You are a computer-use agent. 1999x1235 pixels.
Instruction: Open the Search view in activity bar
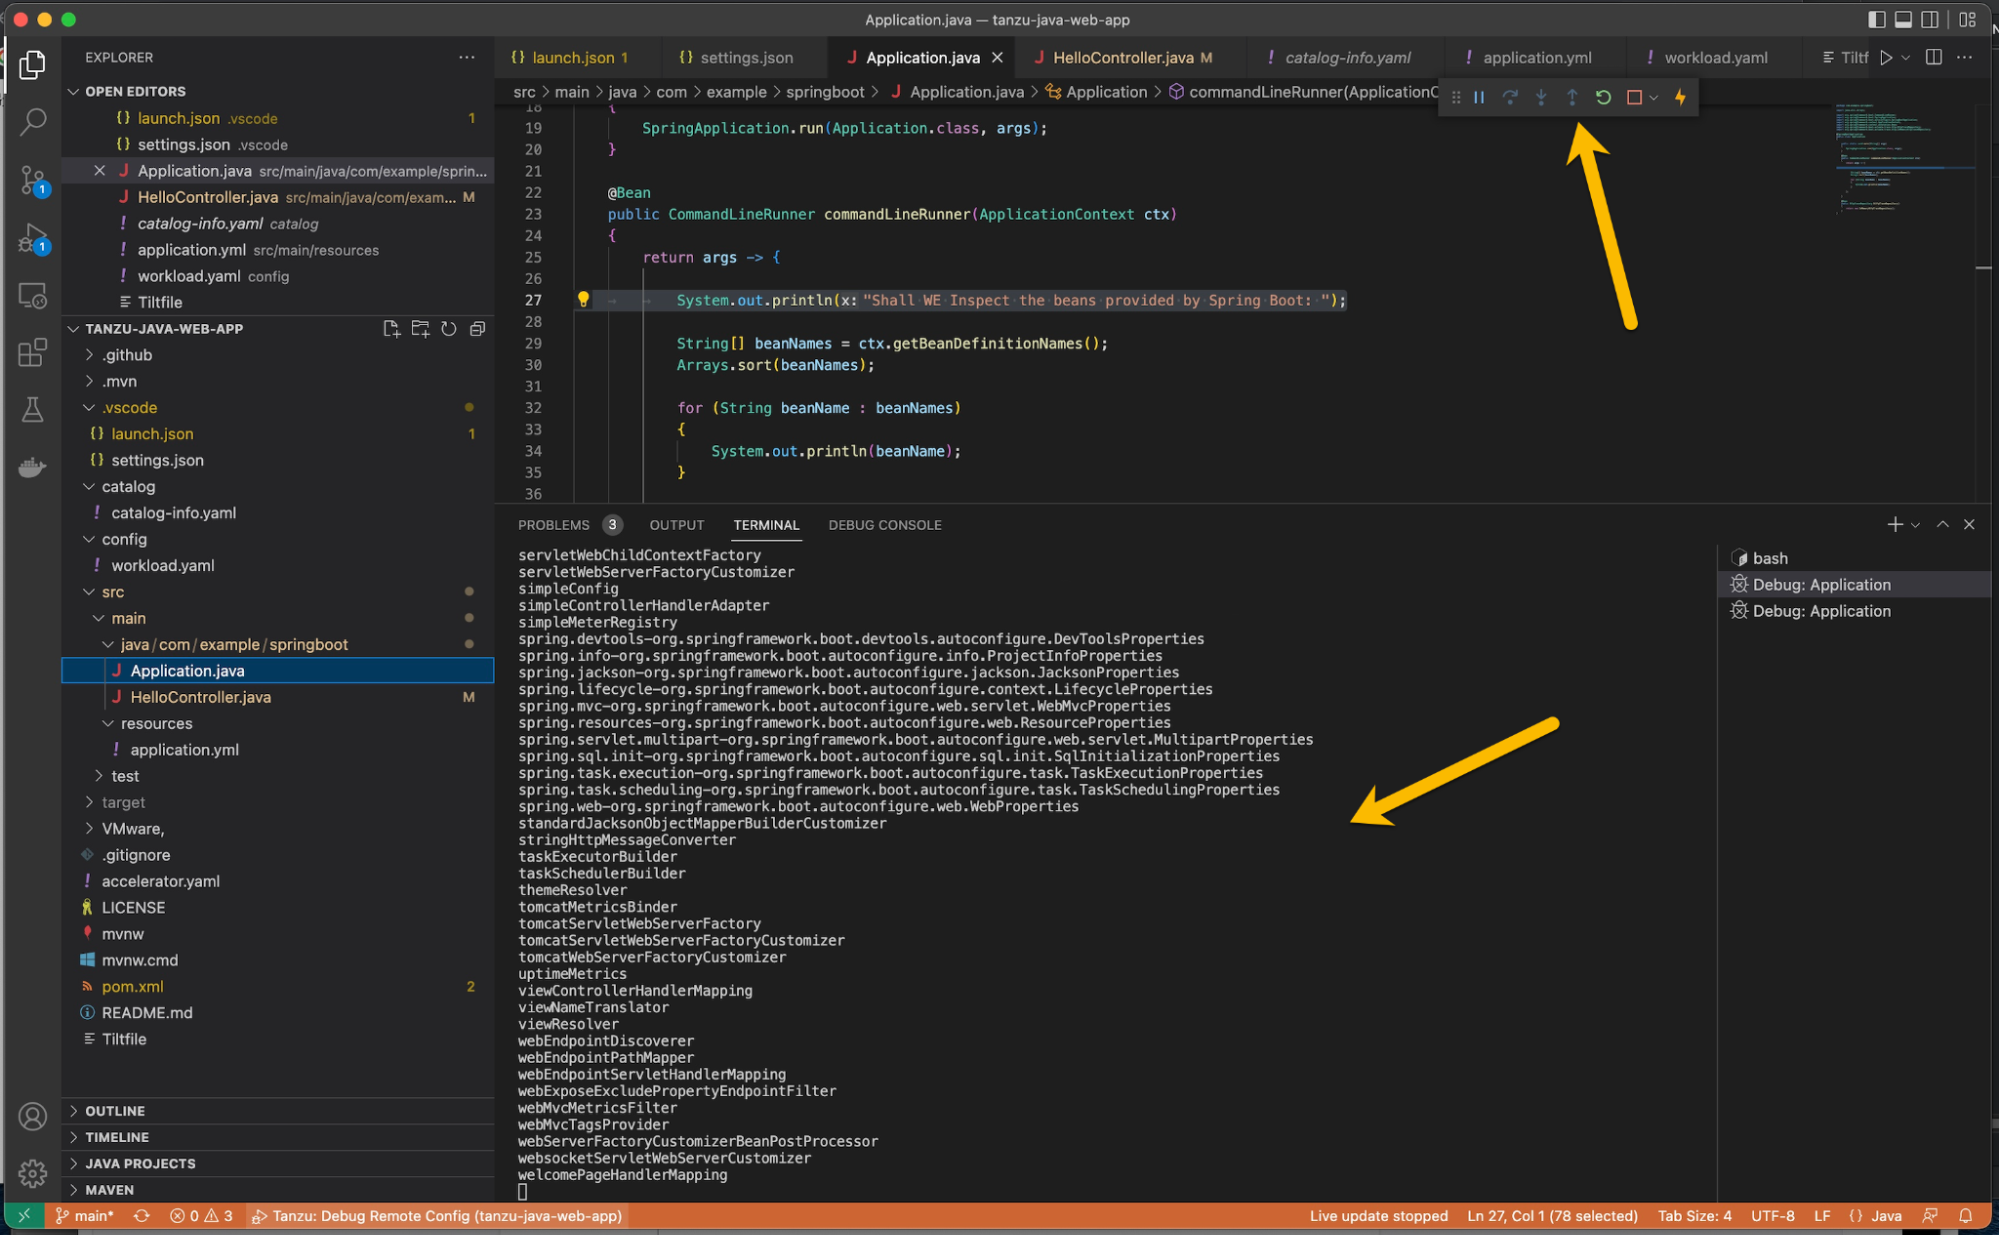point(32,122)
